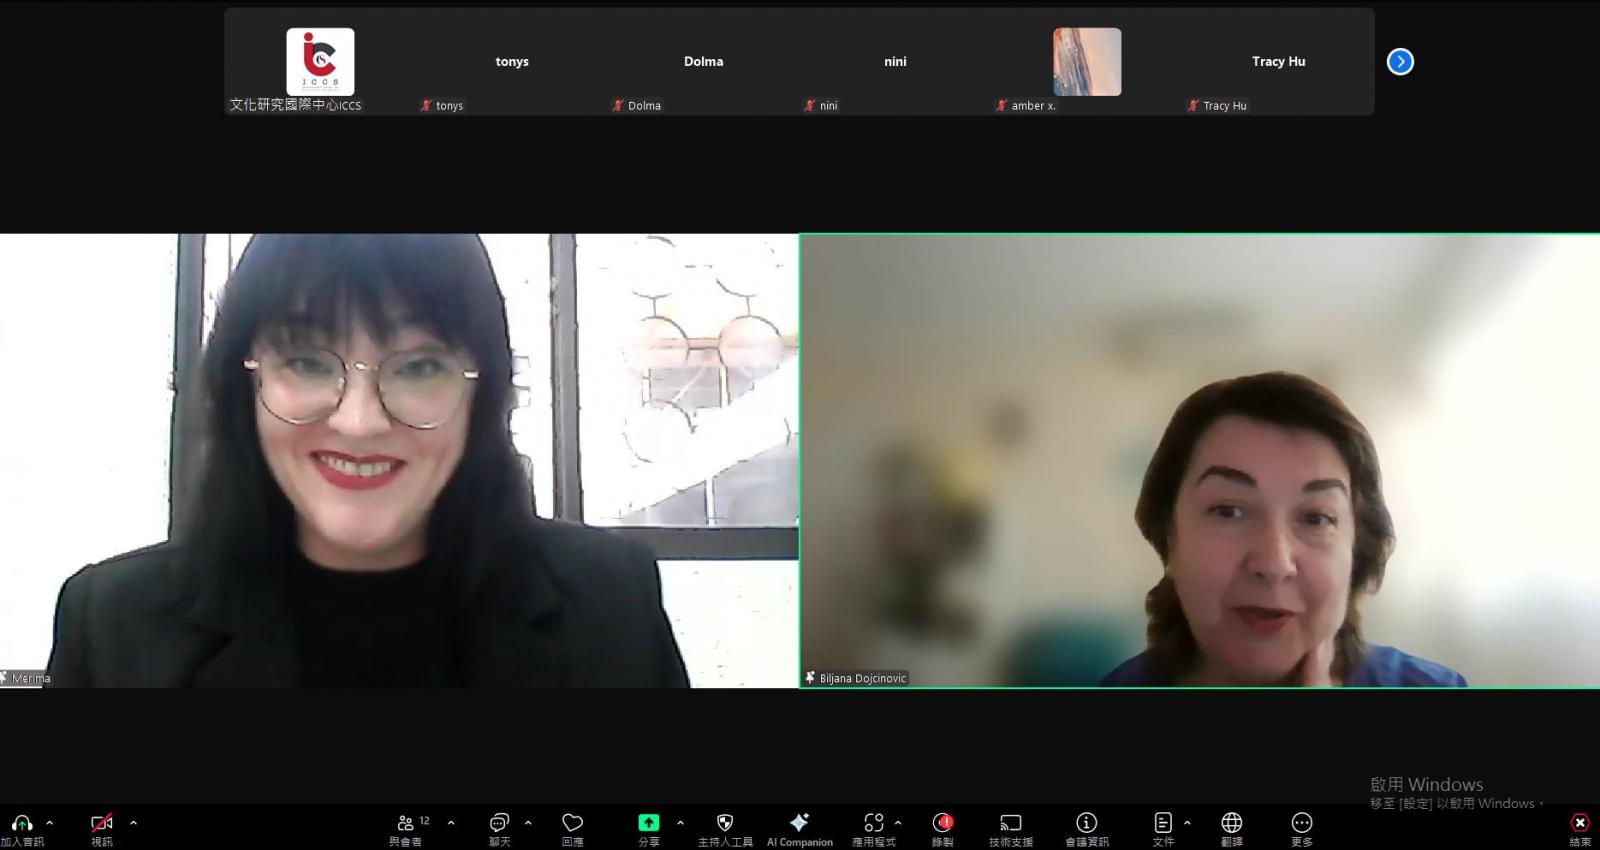Open Host Tools (主持人工具) shield icon

click(725, 823)
